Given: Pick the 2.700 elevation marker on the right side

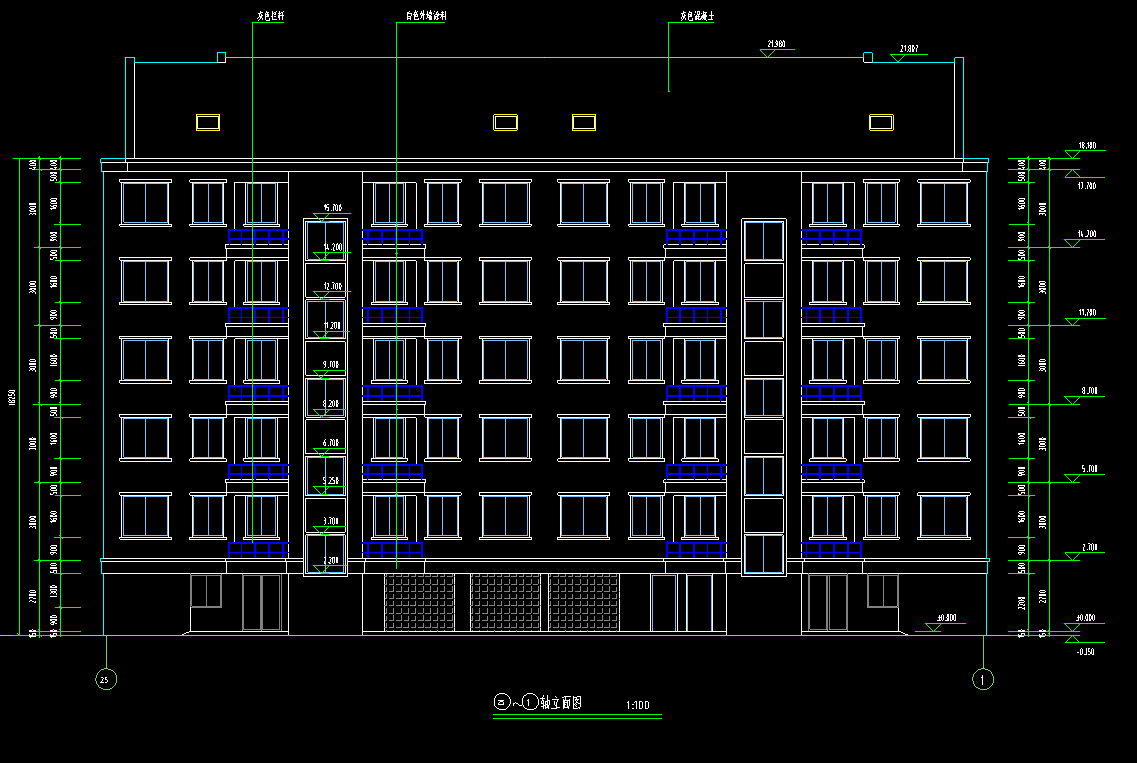Looking at the screenshot, I should [1086, 548].
